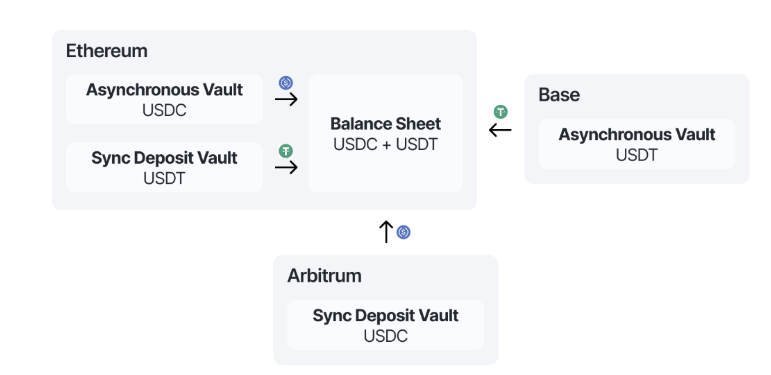Click Sync Deposit Vault title in Arbitrum
The height and width of the screenshot is (375, 771).
pos(386,316)
